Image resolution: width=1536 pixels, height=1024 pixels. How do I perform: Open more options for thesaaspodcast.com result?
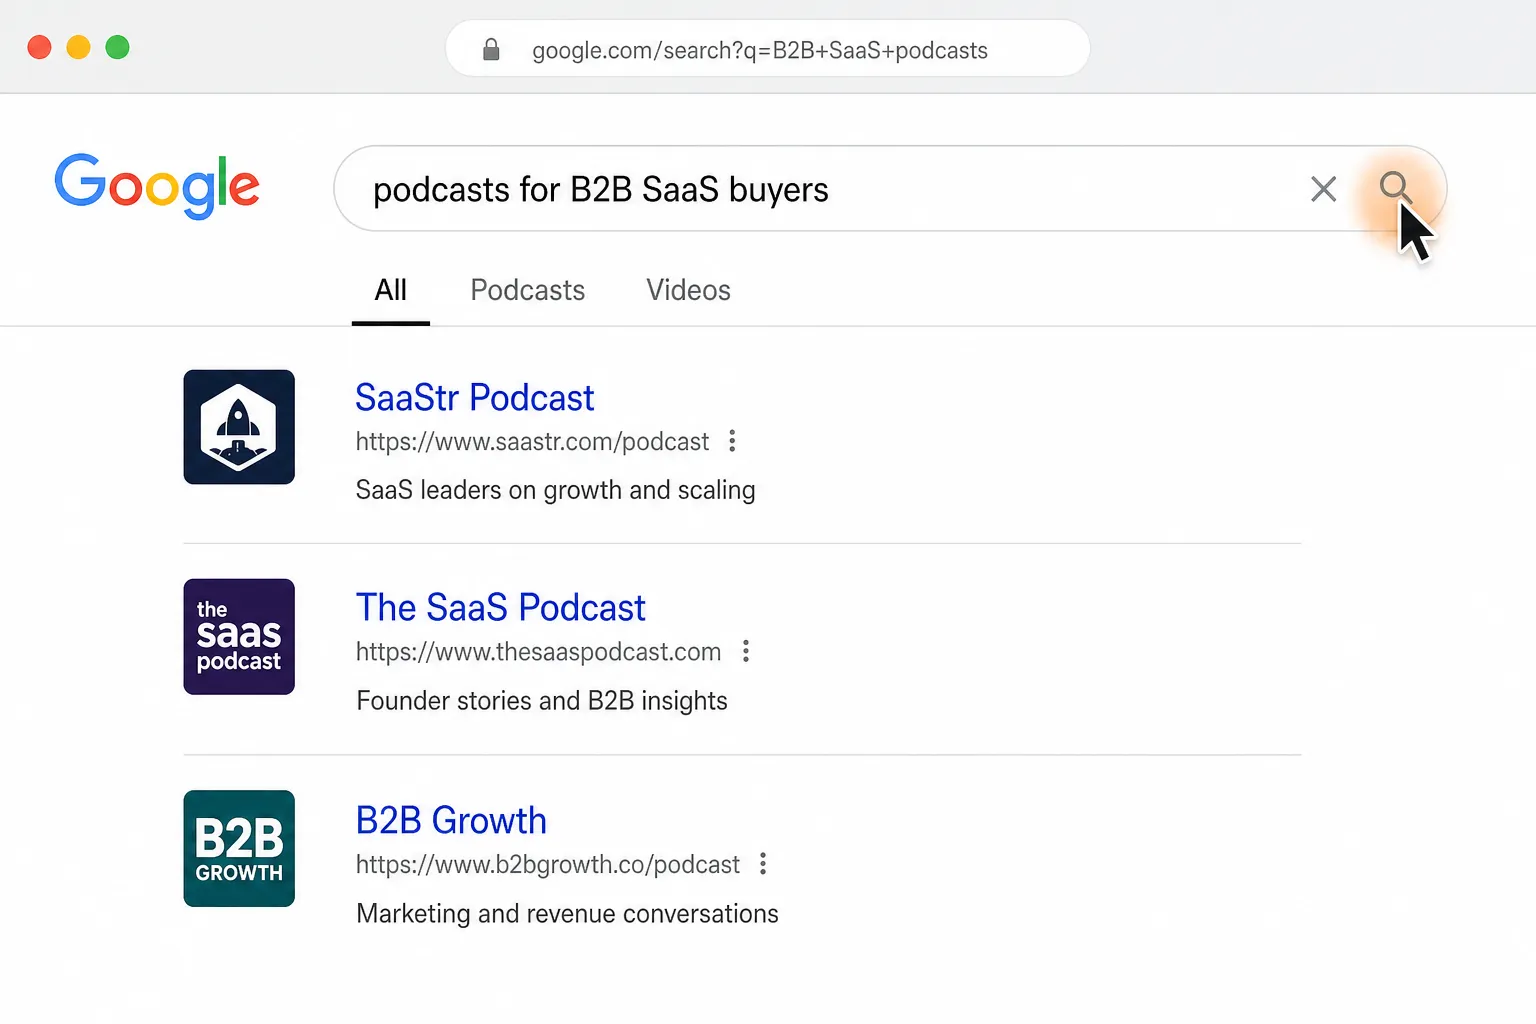[x=745, y=651]
